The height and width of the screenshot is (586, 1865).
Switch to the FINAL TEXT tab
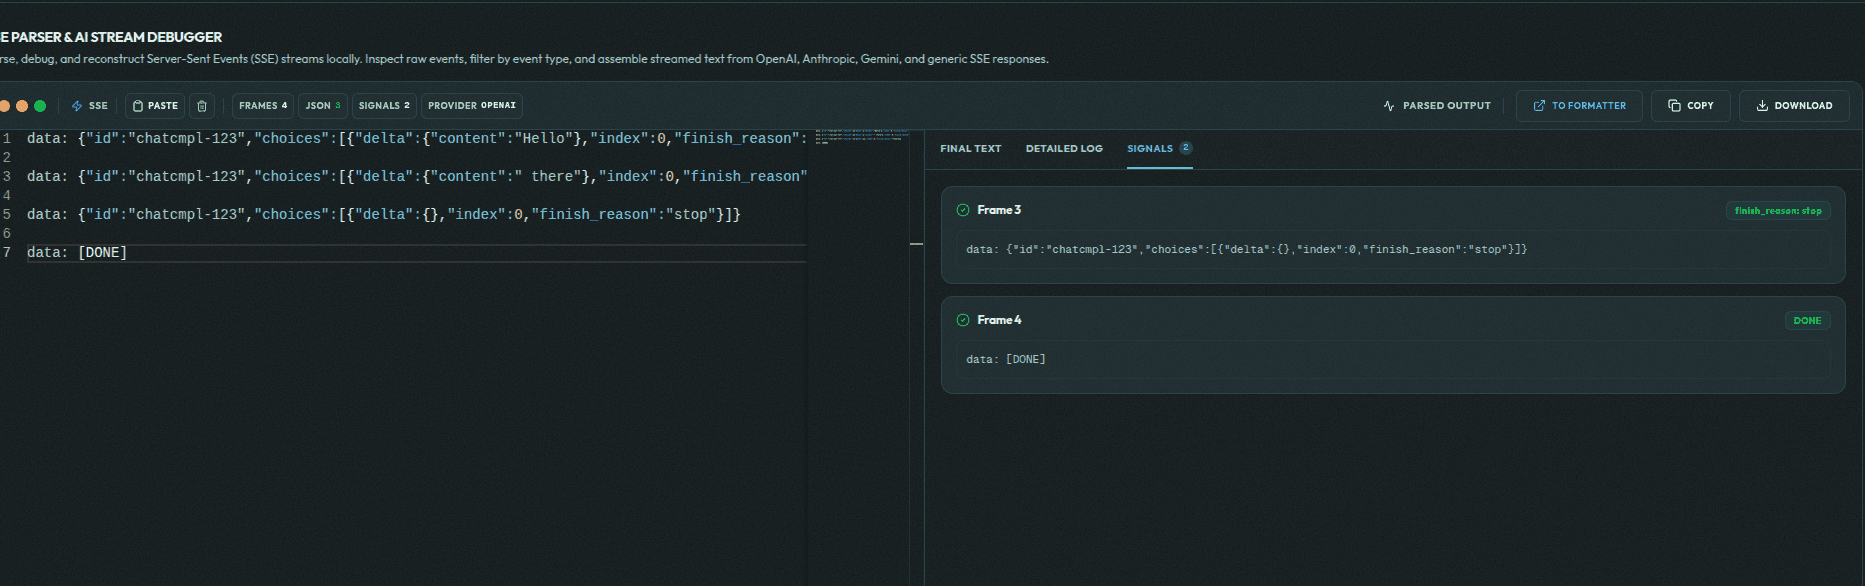970,149
